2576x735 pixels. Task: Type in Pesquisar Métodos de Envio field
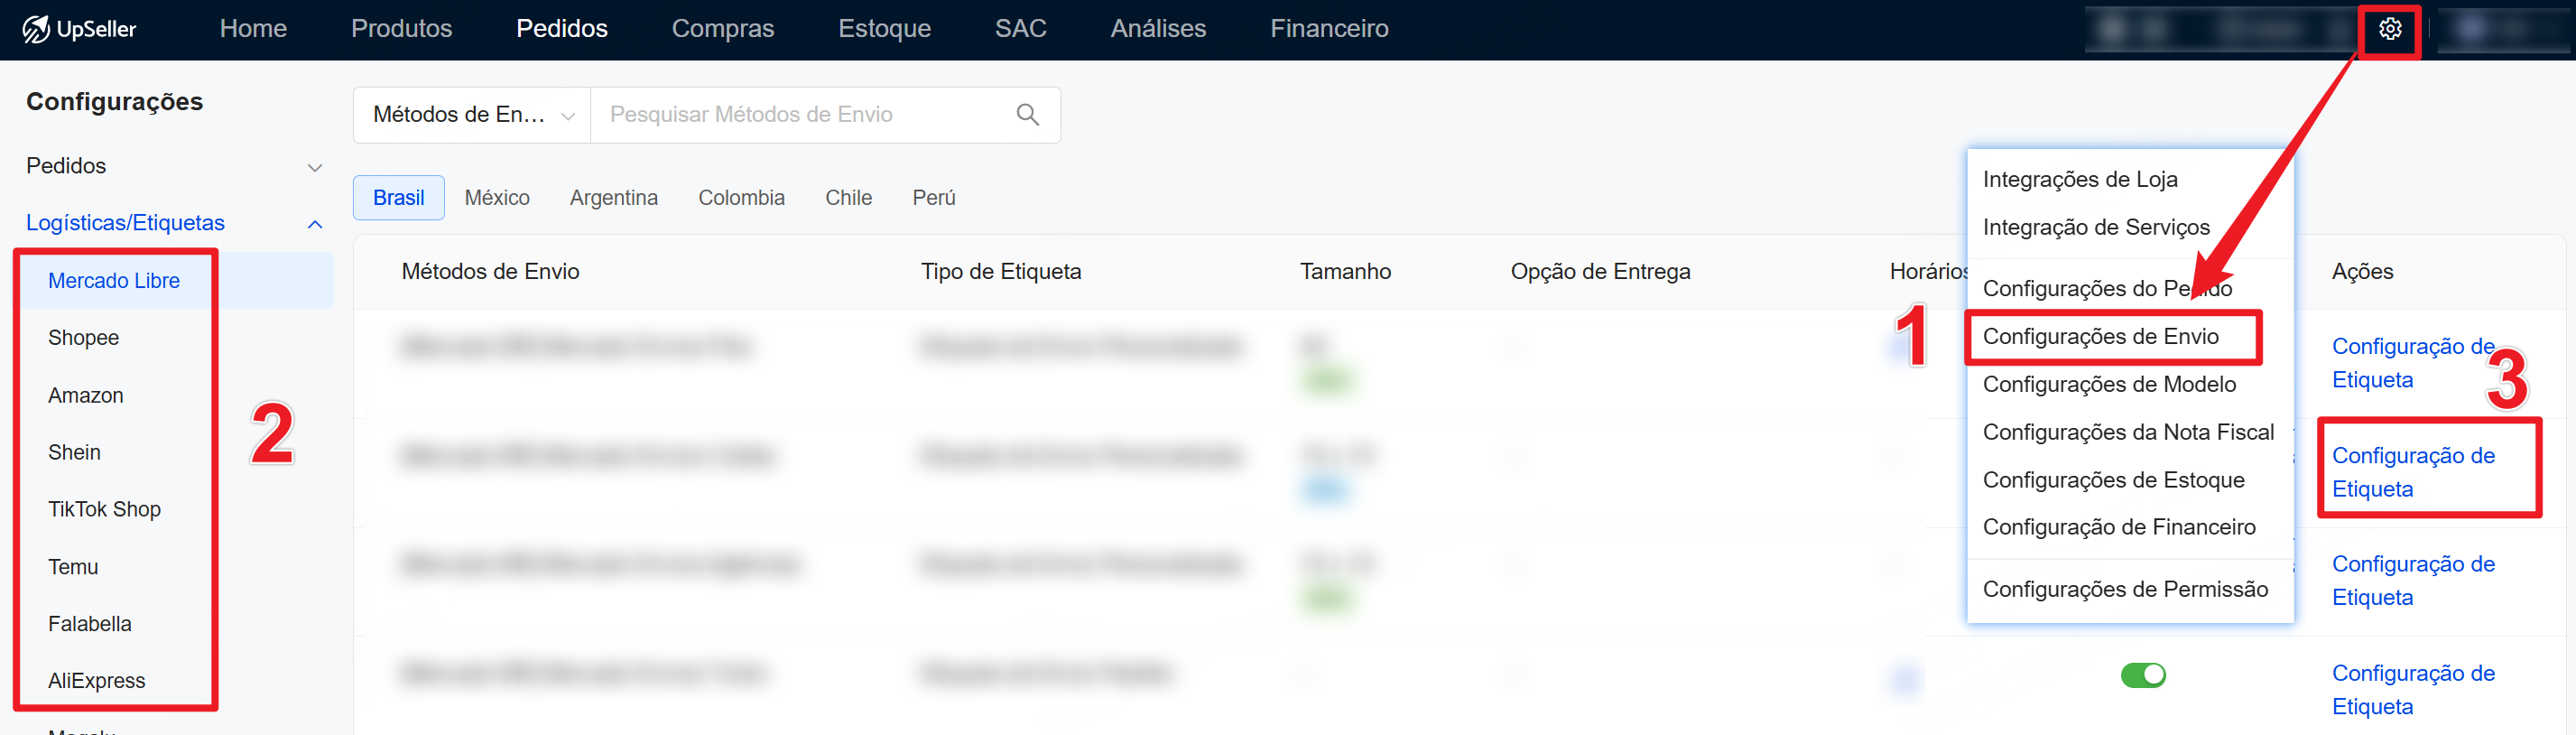tap(800, 115)
